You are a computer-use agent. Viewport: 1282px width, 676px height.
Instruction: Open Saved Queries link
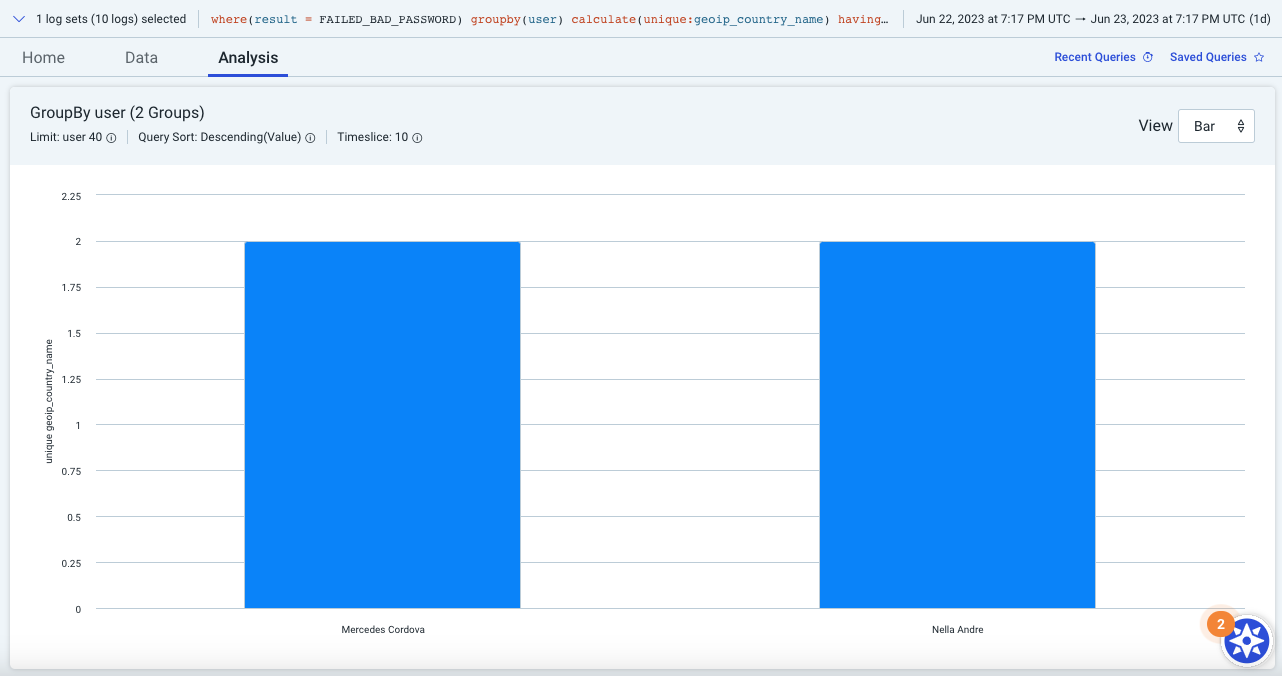[1208, 57]
